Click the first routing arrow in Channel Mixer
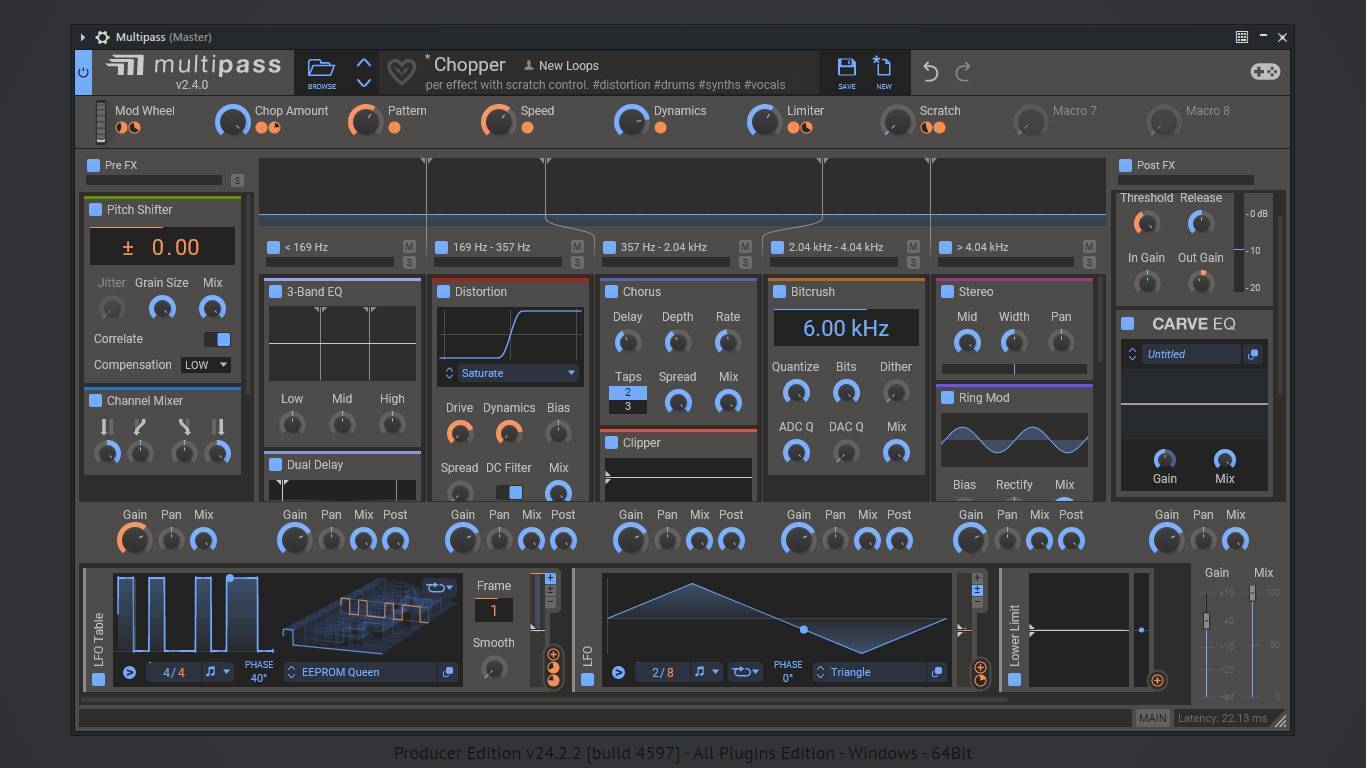Image resolution: width=1366 pixels, height=768 pixels. click(x=106, y=427)
